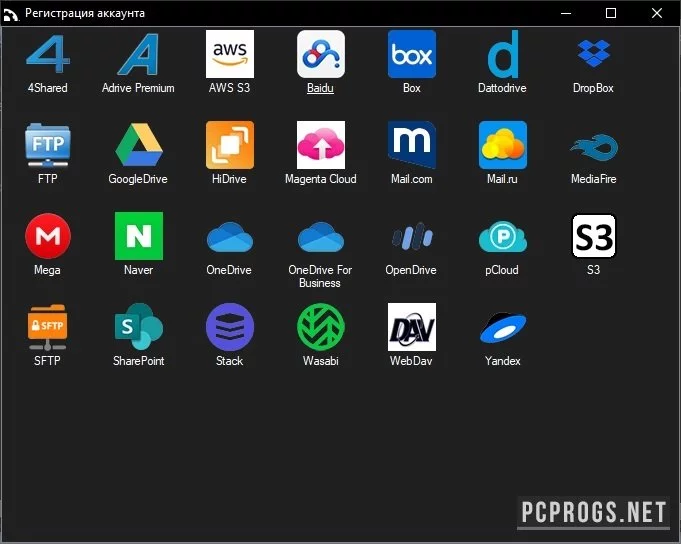
Task: Click the AWS S3 text label
Action: tap(229, 88)
